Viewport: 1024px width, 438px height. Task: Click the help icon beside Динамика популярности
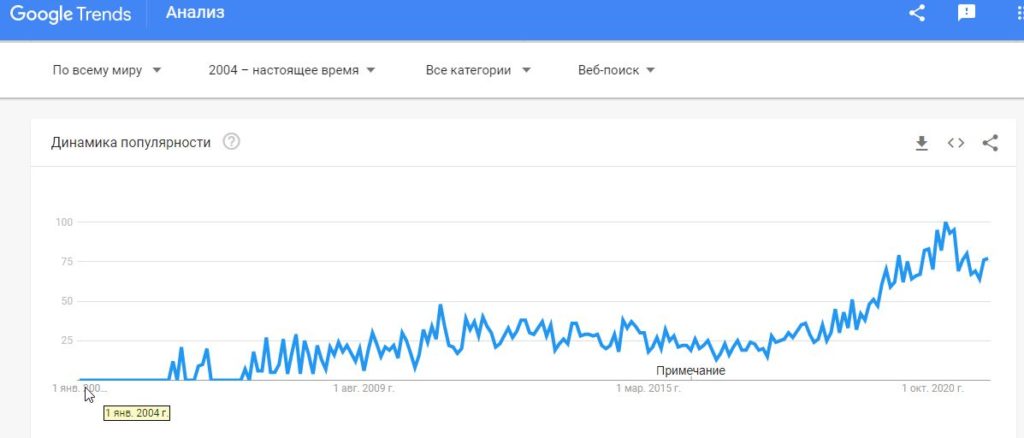[x=231, y=142]
